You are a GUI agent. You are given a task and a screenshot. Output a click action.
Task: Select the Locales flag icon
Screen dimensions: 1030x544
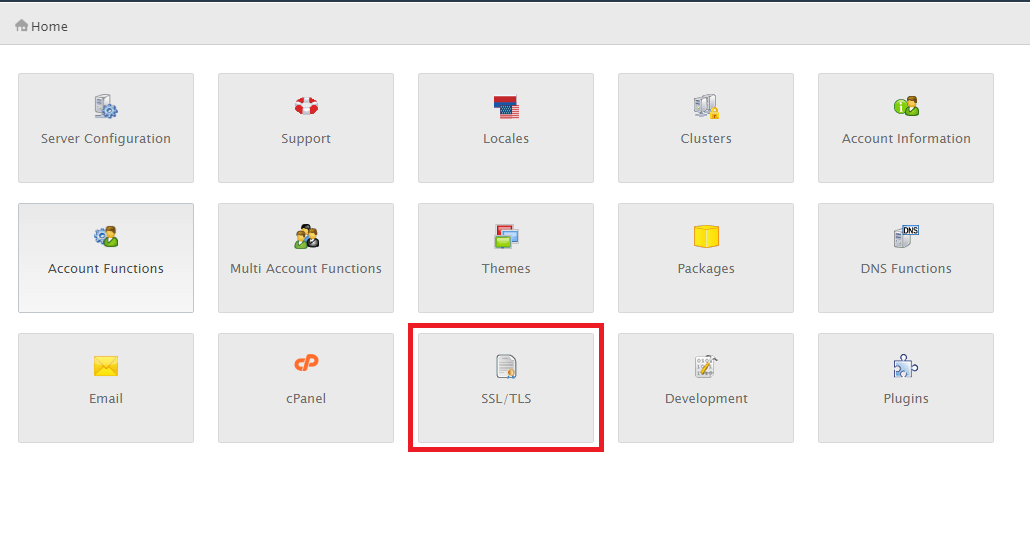pos(506,106)
